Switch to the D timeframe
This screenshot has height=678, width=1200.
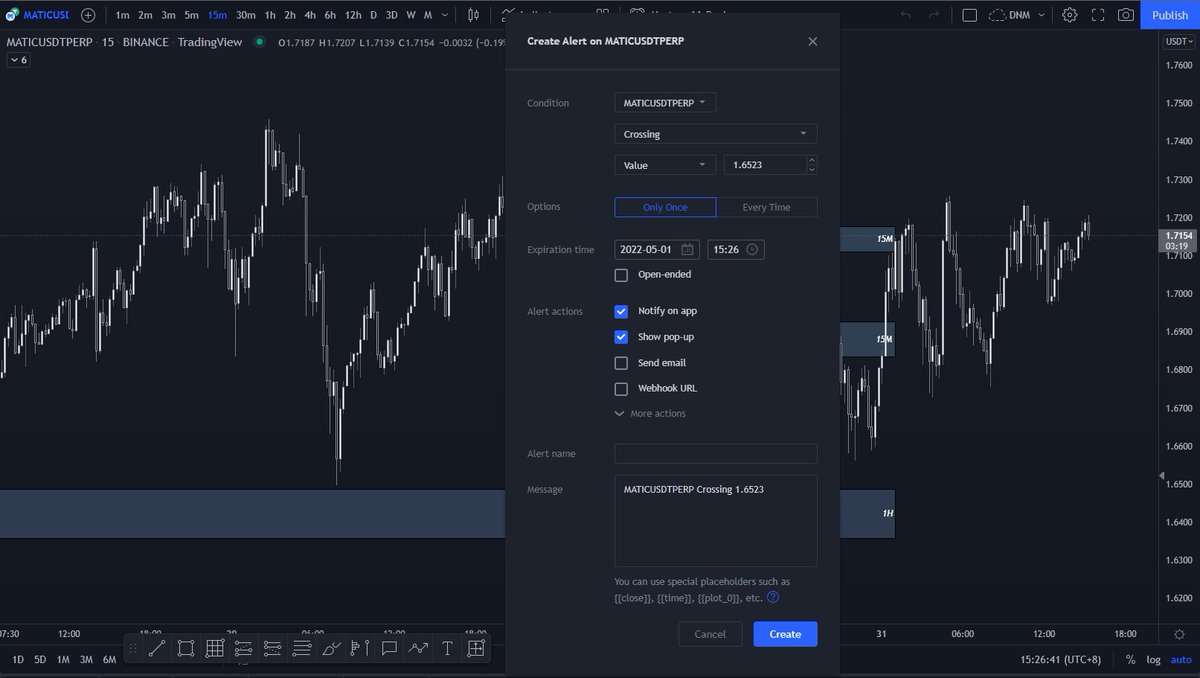click(373, 15)
